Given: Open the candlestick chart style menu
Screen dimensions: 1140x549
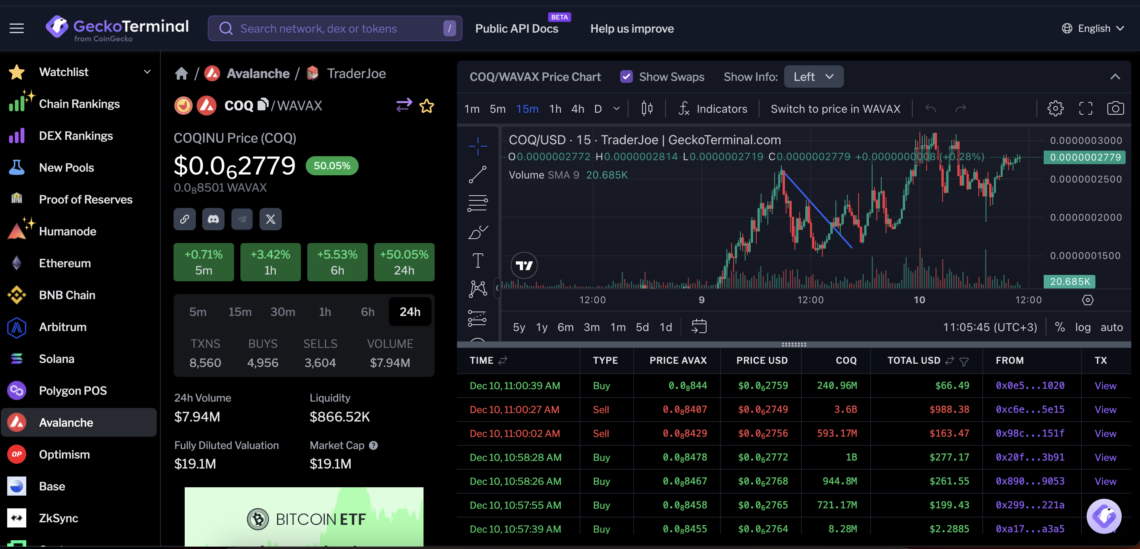Looking at the screenshot, I should [x=647, y=108].
